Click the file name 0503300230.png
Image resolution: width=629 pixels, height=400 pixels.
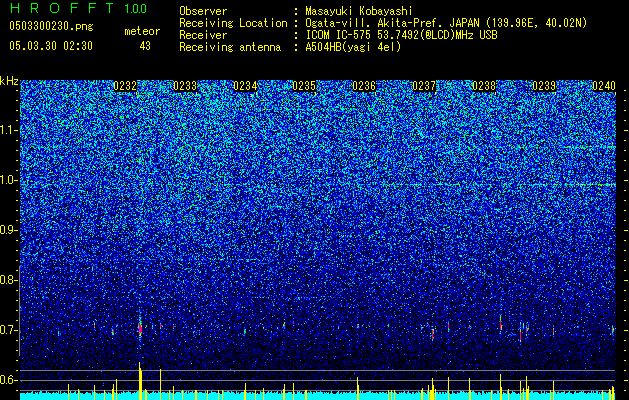[x=51, y=26]
